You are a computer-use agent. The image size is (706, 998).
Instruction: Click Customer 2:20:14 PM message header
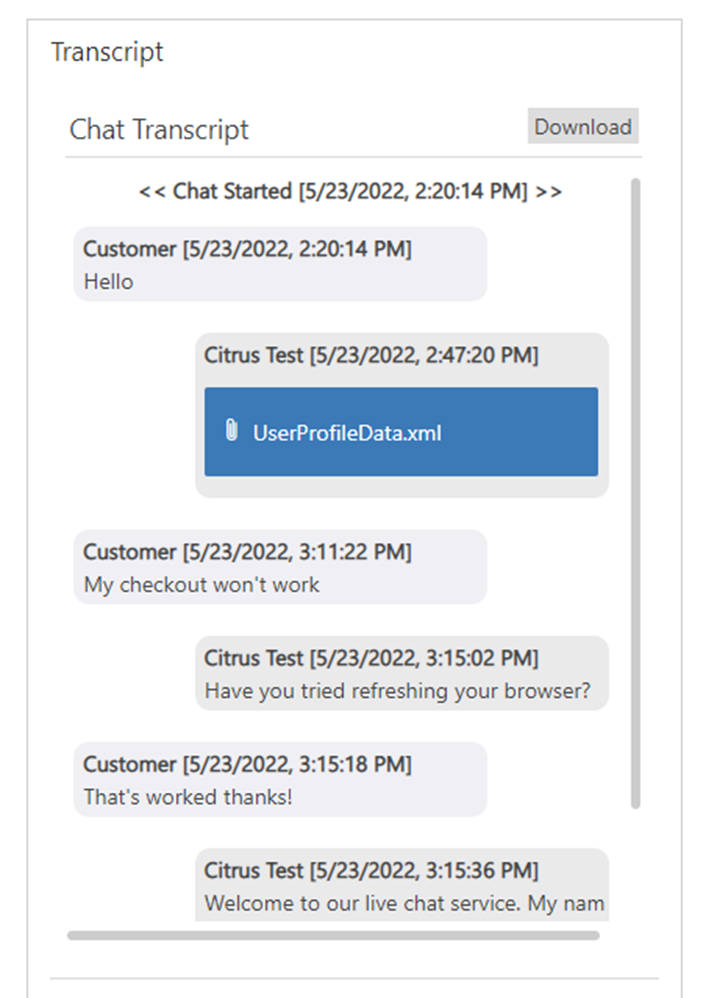click(247, 248)
